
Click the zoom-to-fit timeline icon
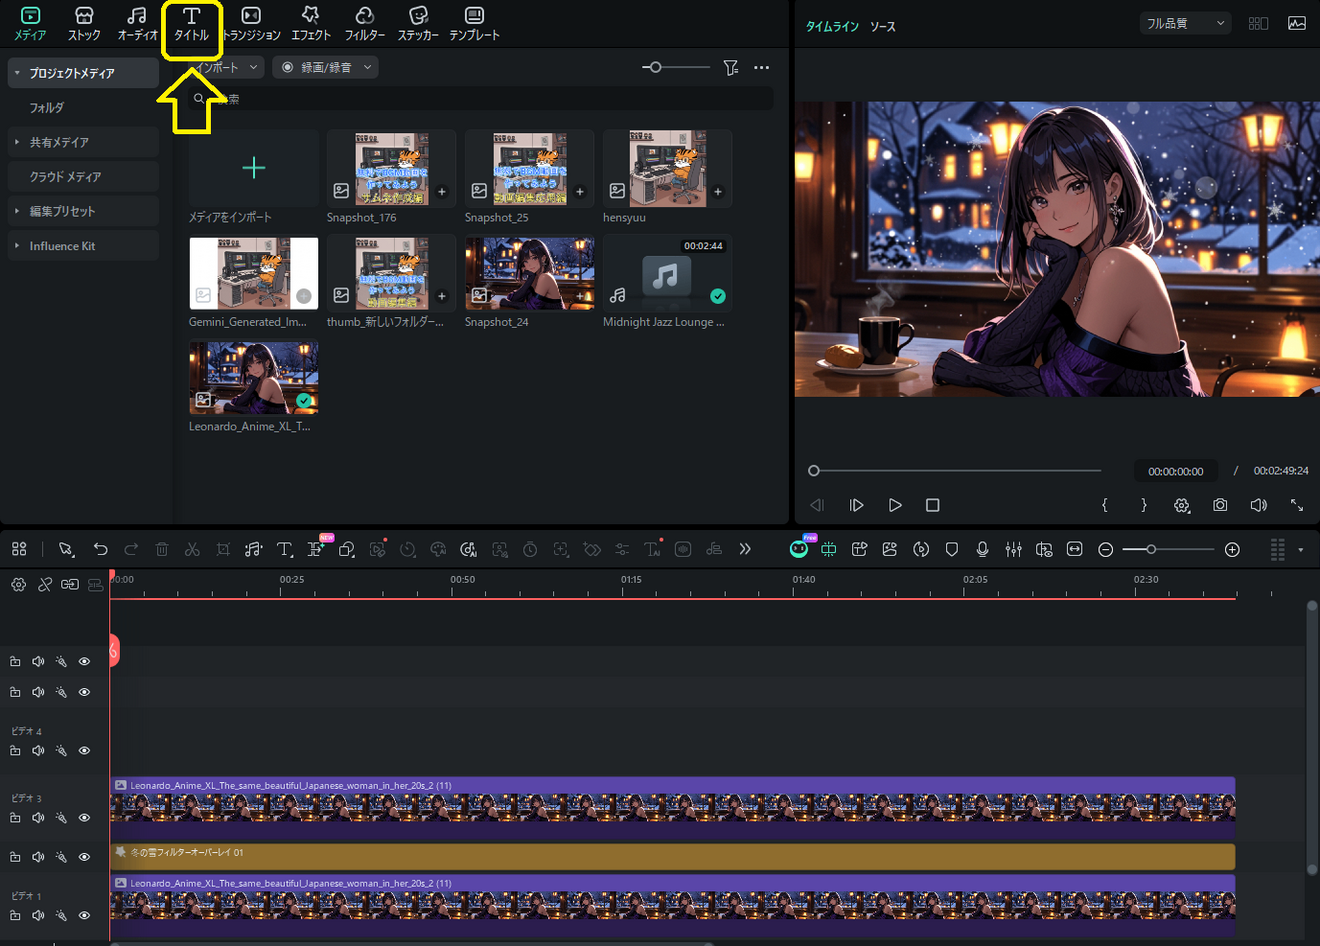coord(1074,549)
